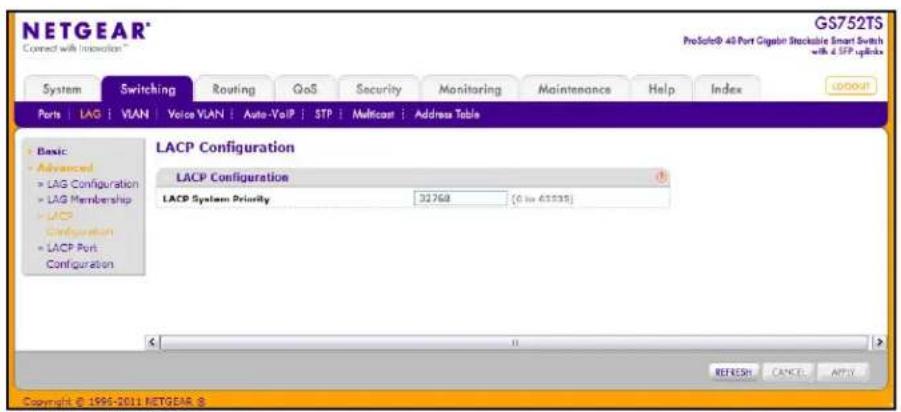Switch to the QoS tab
901x412 pixels.
[305, 90]
